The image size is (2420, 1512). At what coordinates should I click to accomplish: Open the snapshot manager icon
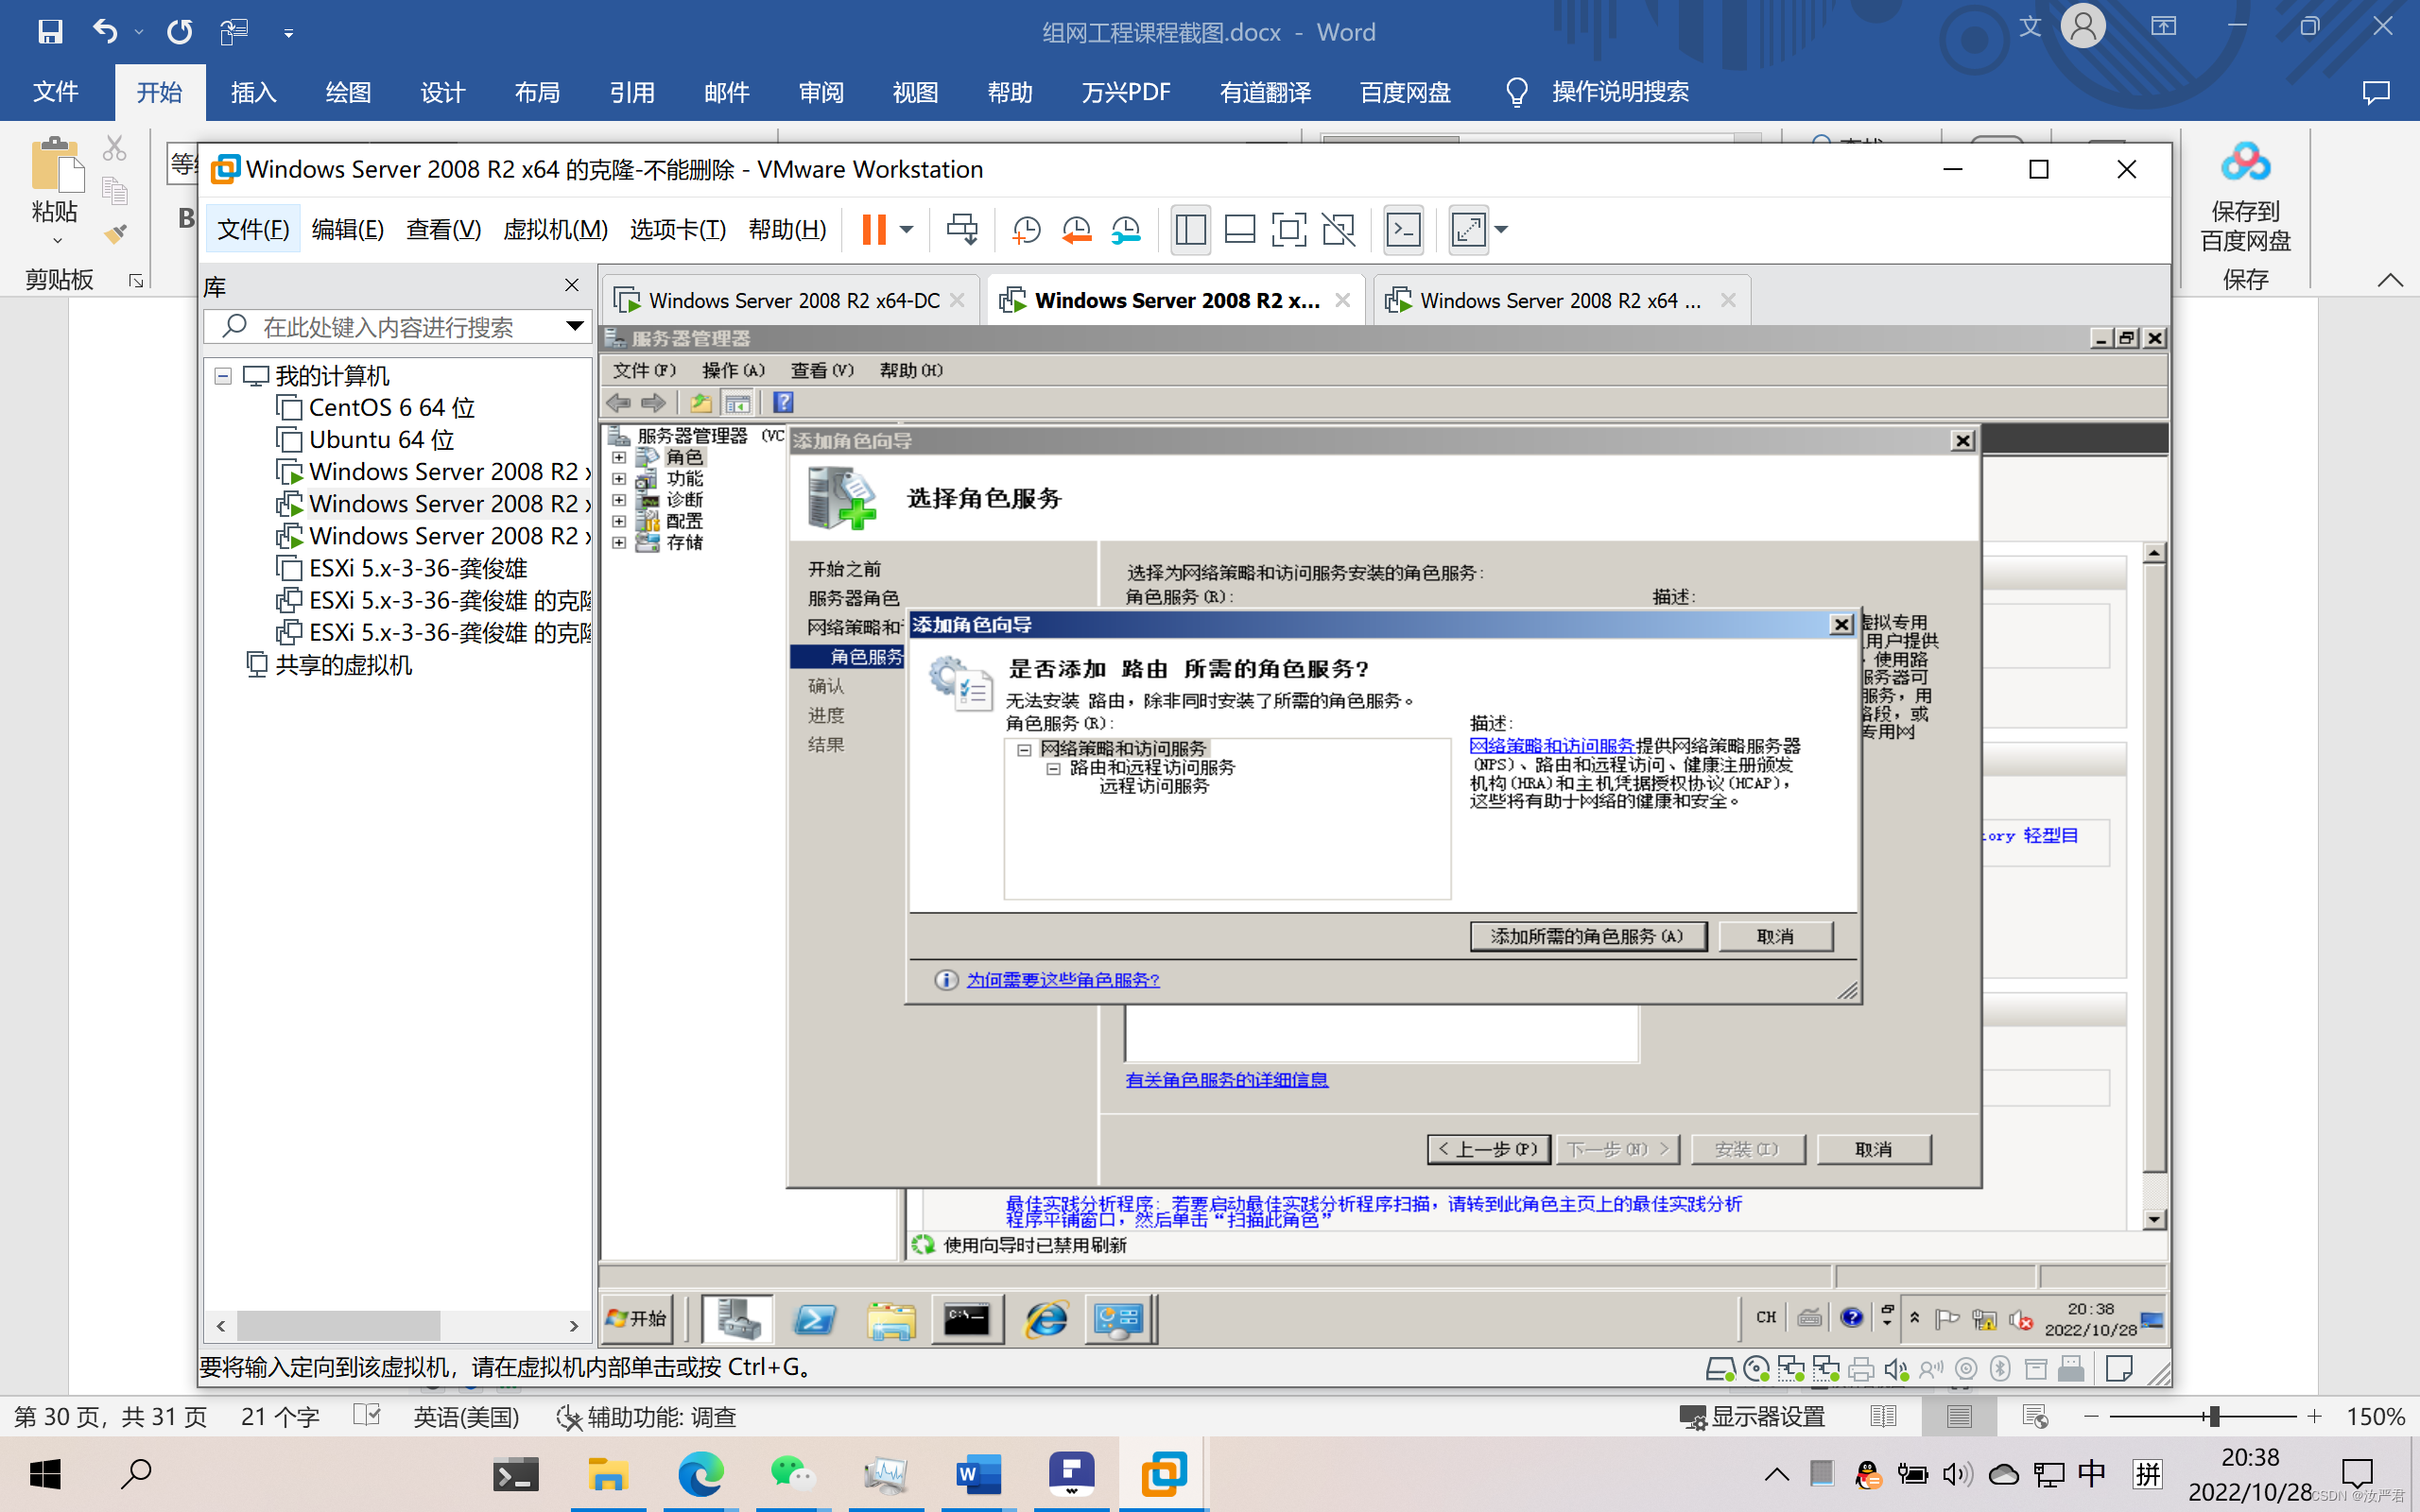click(x=1126, y=230)
